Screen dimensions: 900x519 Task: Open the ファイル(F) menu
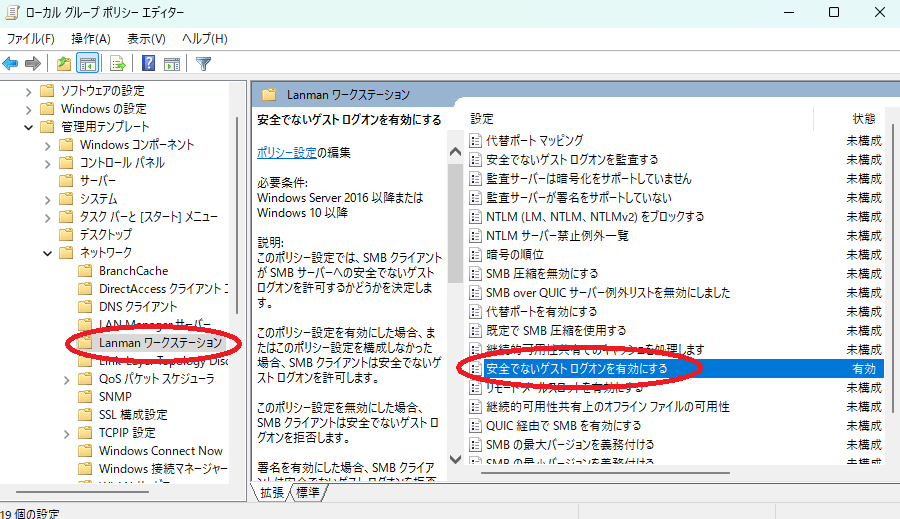(30, 38)
